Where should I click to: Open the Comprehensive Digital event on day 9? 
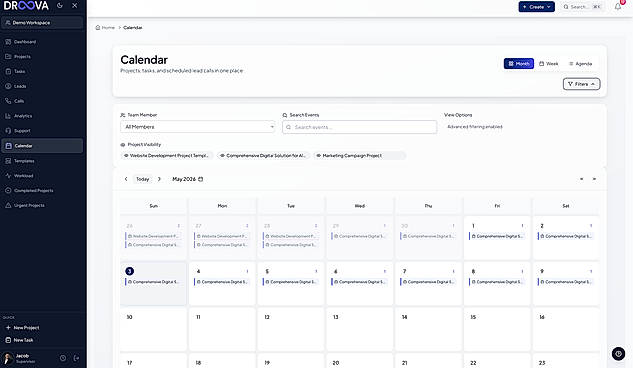[x=566, y=282]
